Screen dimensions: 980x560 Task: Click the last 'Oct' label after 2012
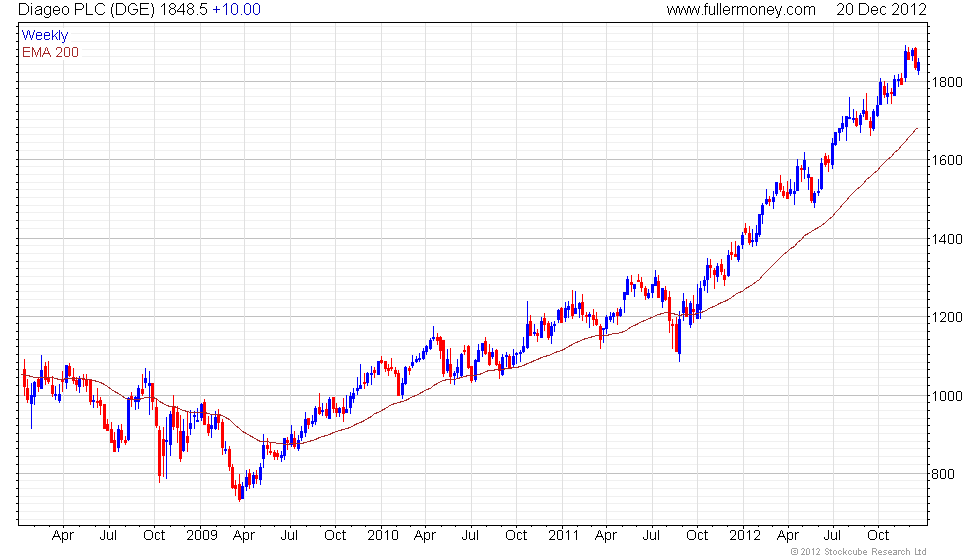tap(878, 535)
